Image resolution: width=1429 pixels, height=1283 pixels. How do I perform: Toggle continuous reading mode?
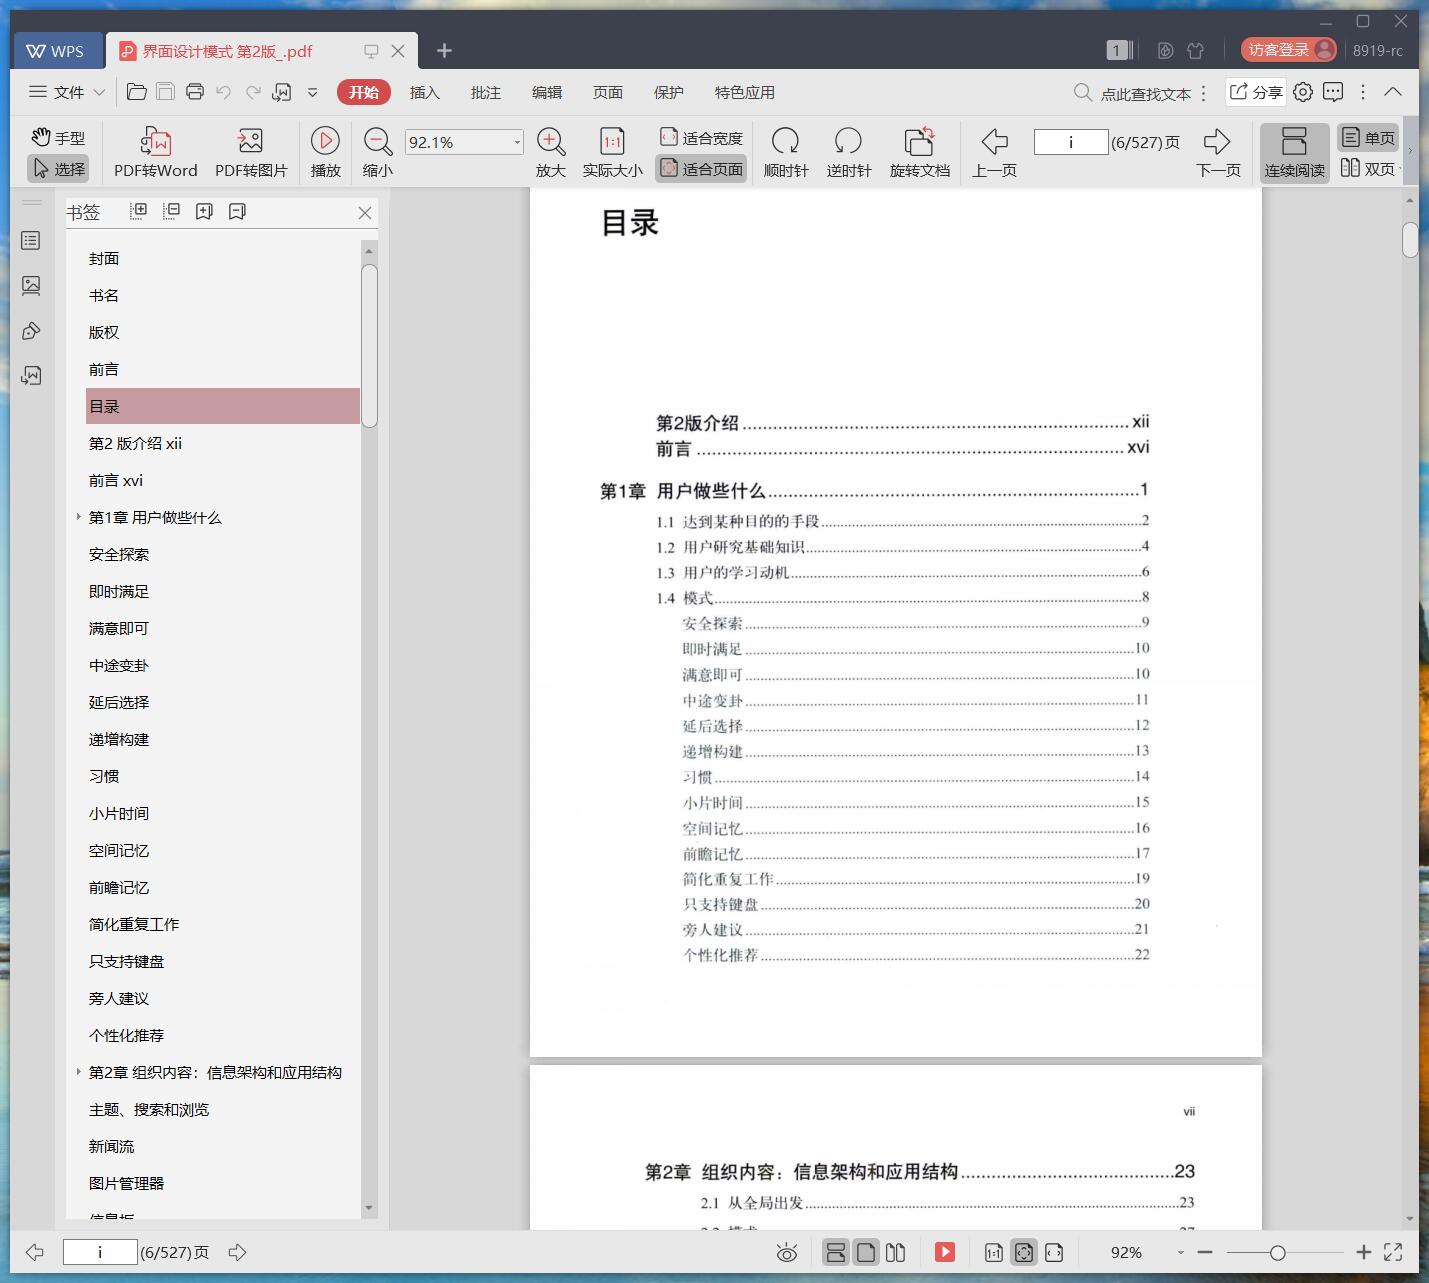coord(1294,153)
